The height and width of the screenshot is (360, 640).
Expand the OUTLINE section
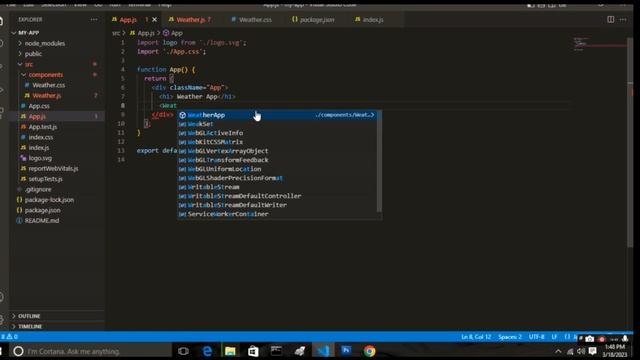29,316
